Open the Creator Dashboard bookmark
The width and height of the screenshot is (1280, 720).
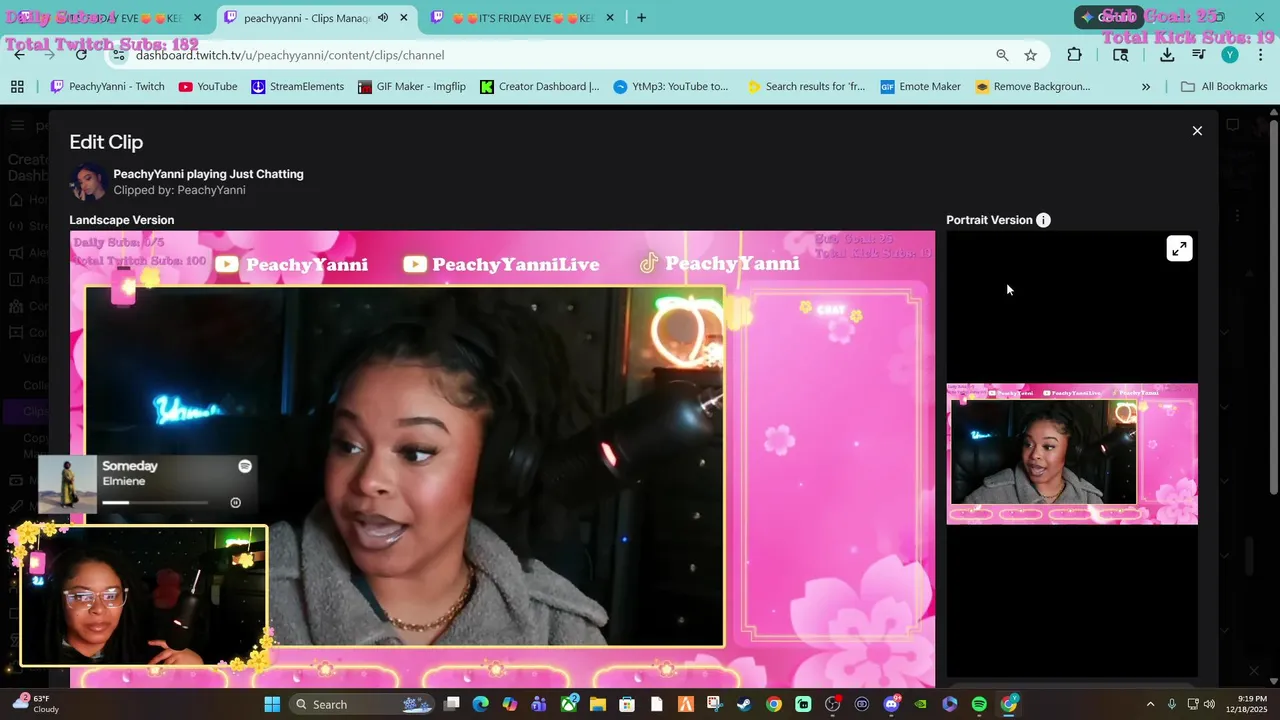click(x=540, y=87)
